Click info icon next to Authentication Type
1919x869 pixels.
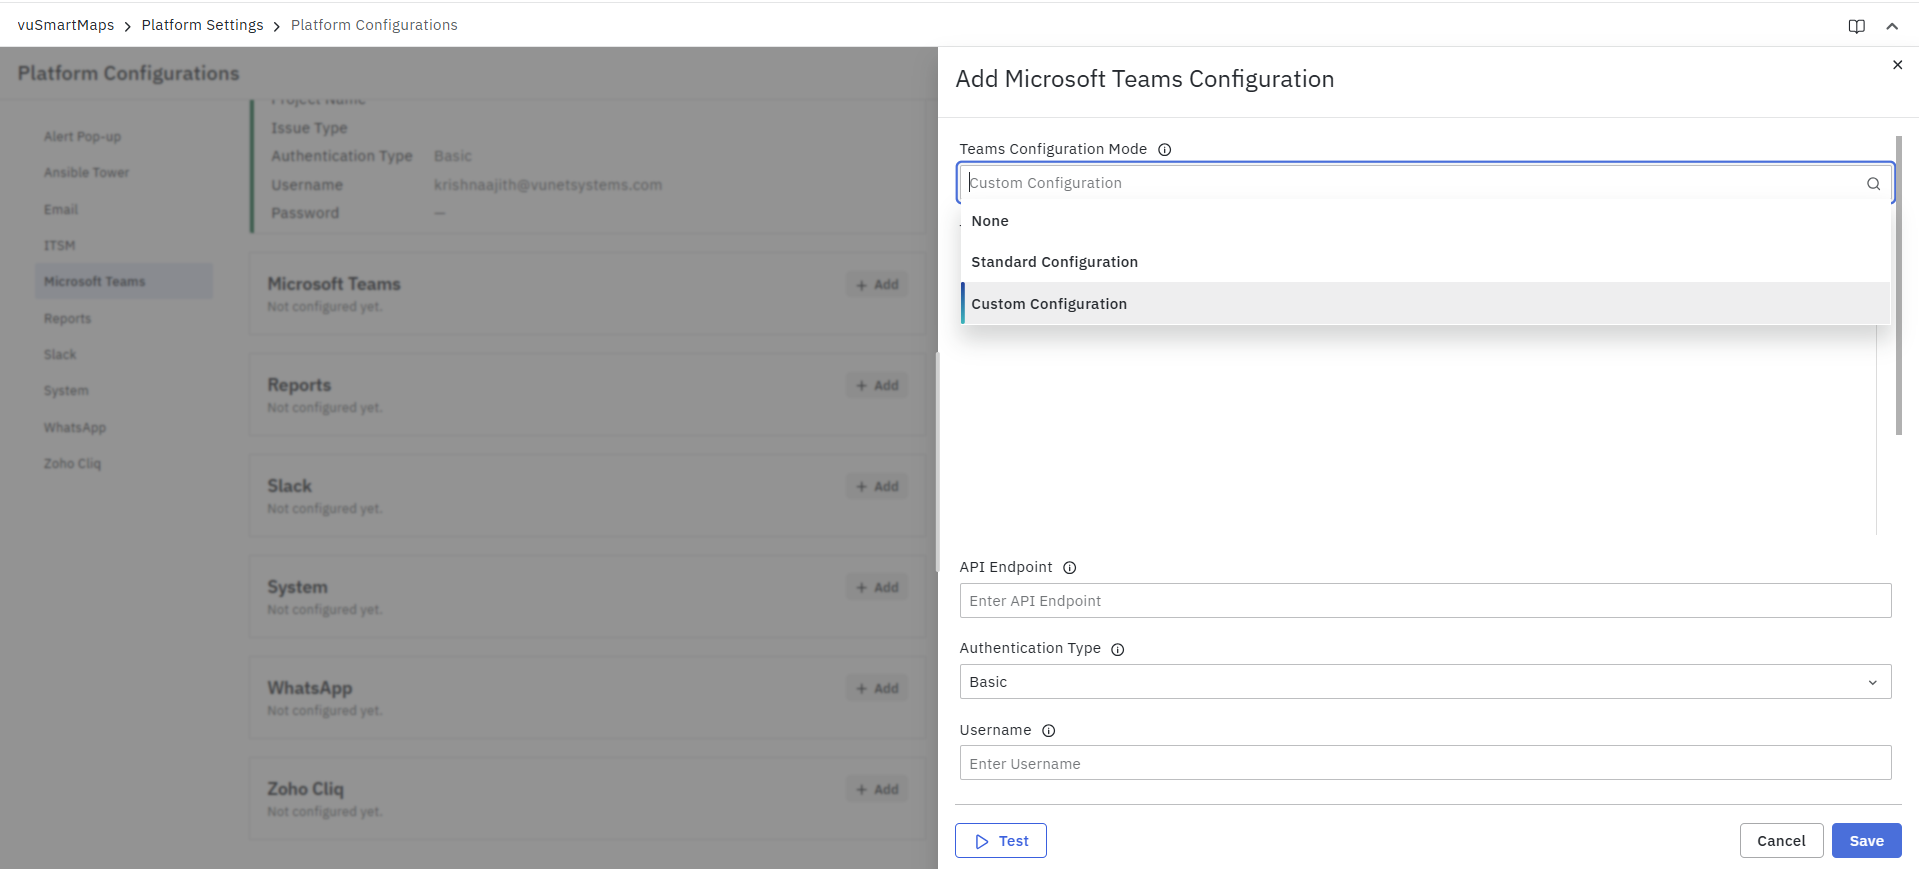[1117, 650]
